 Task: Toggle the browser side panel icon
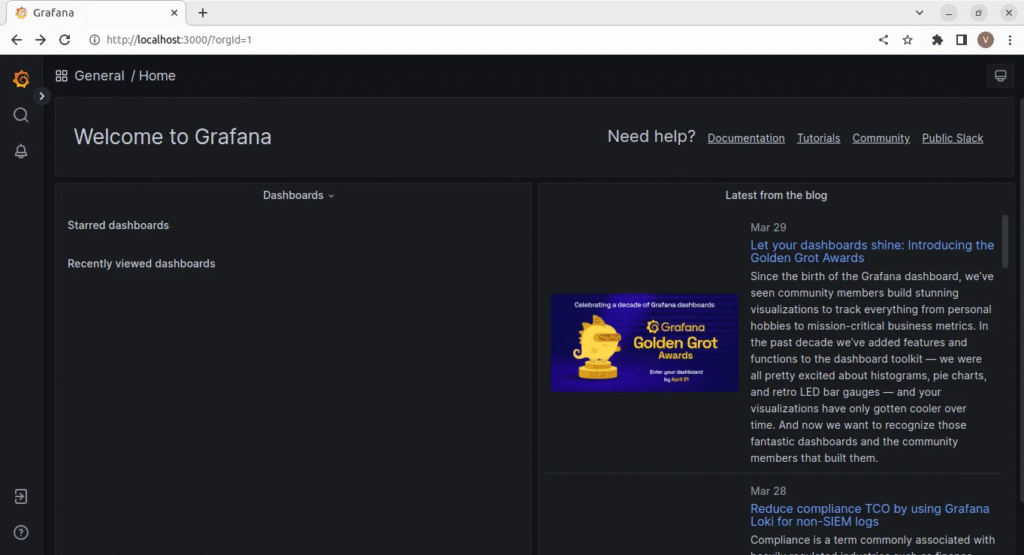[961, 40]
